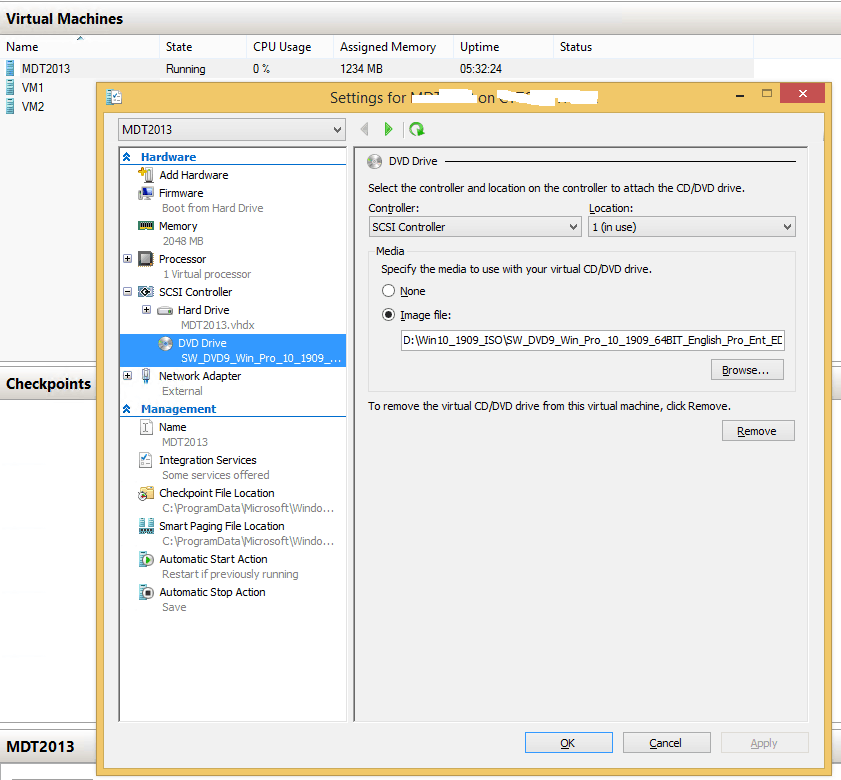Expand the Hard Drive node
The width and height of the screenshot is (841, 780).
(x=146, y=310)
